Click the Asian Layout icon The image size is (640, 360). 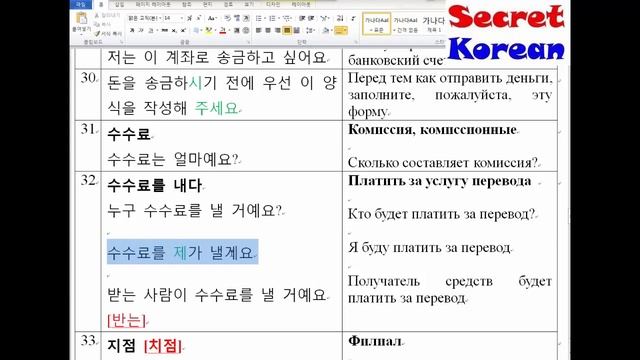[324, 18]
